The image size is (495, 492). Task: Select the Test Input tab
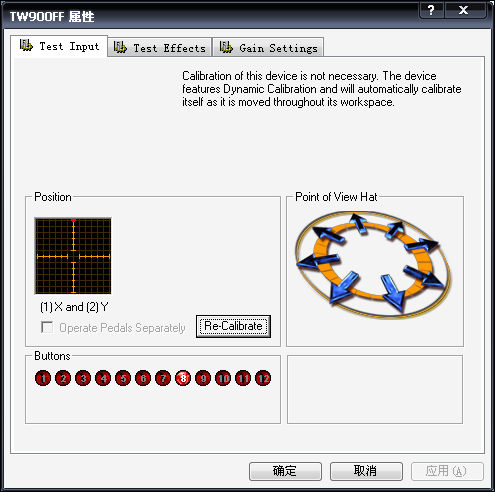59,46
